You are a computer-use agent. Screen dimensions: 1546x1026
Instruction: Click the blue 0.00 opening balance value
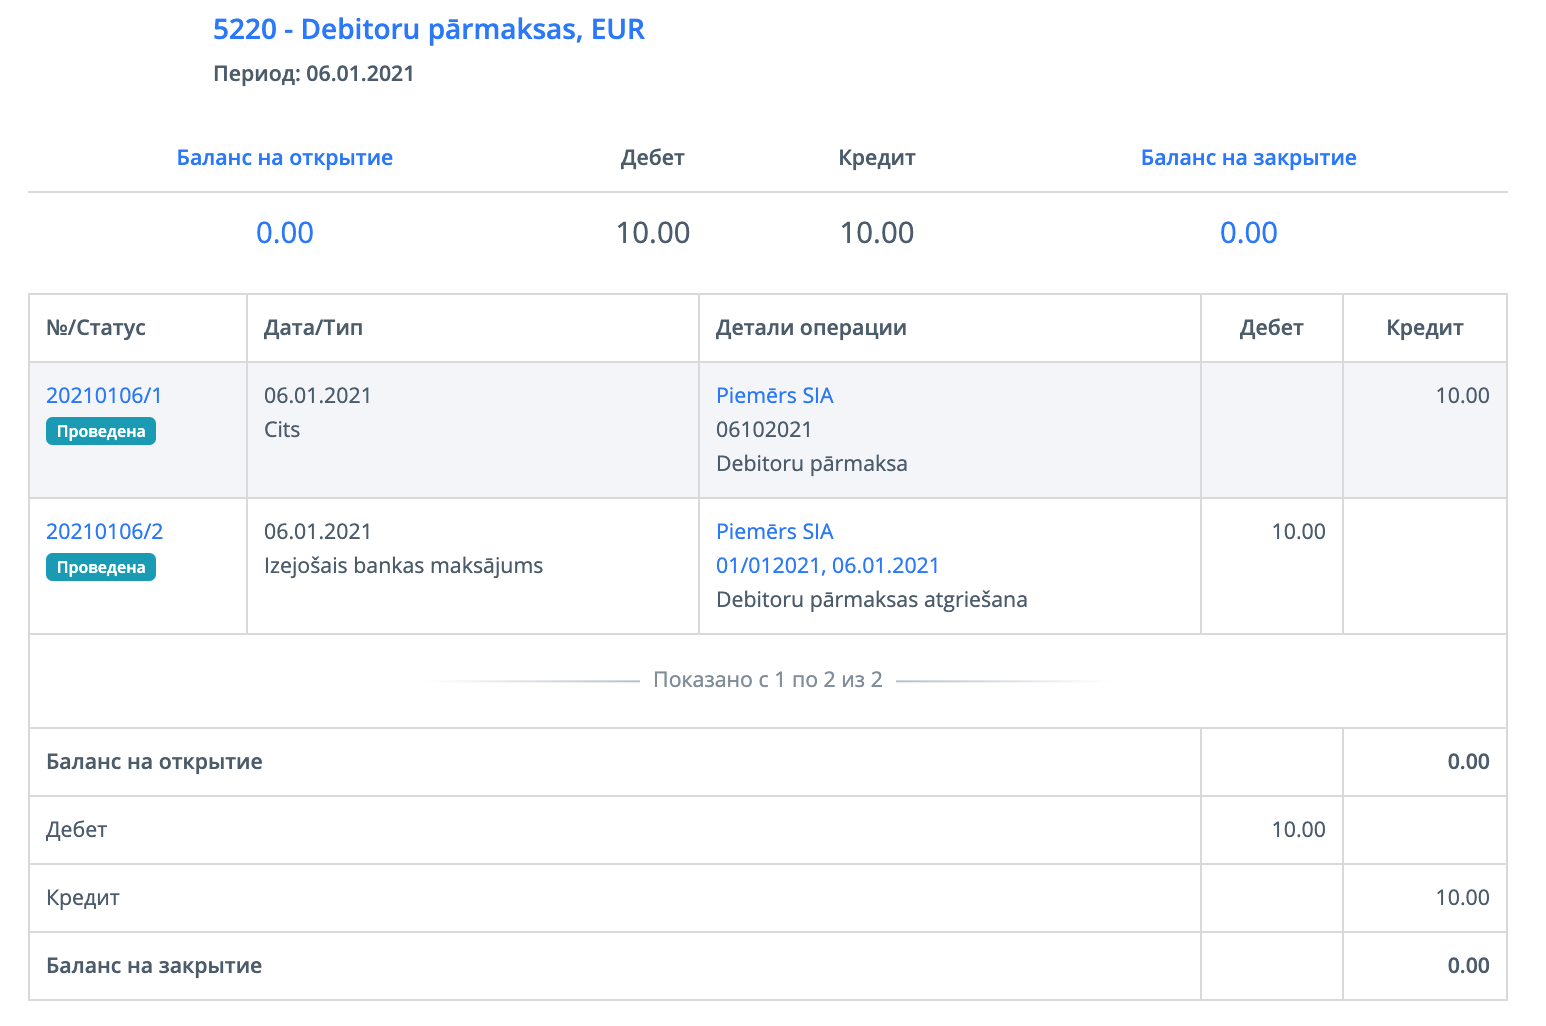click(x=285, y=233)
